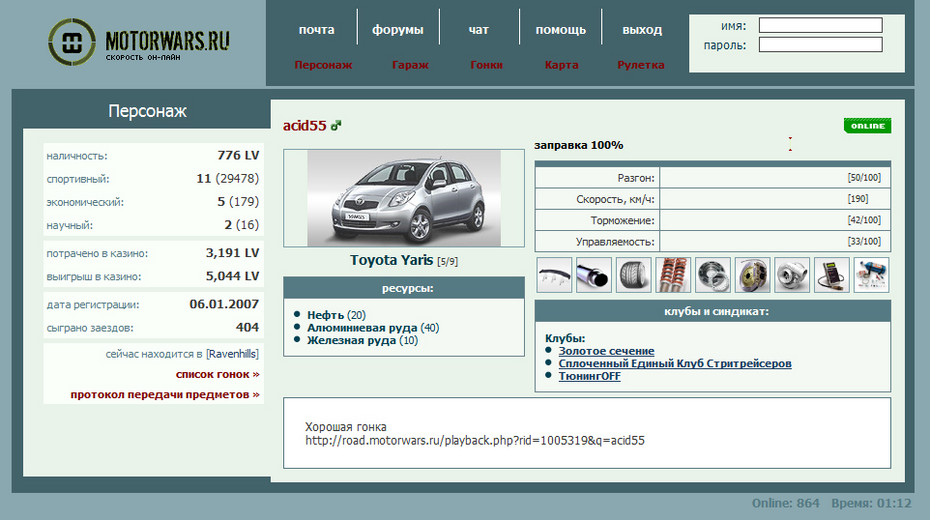
Task: Click the сыграно заездов 404 value
Action: (247, 327)
